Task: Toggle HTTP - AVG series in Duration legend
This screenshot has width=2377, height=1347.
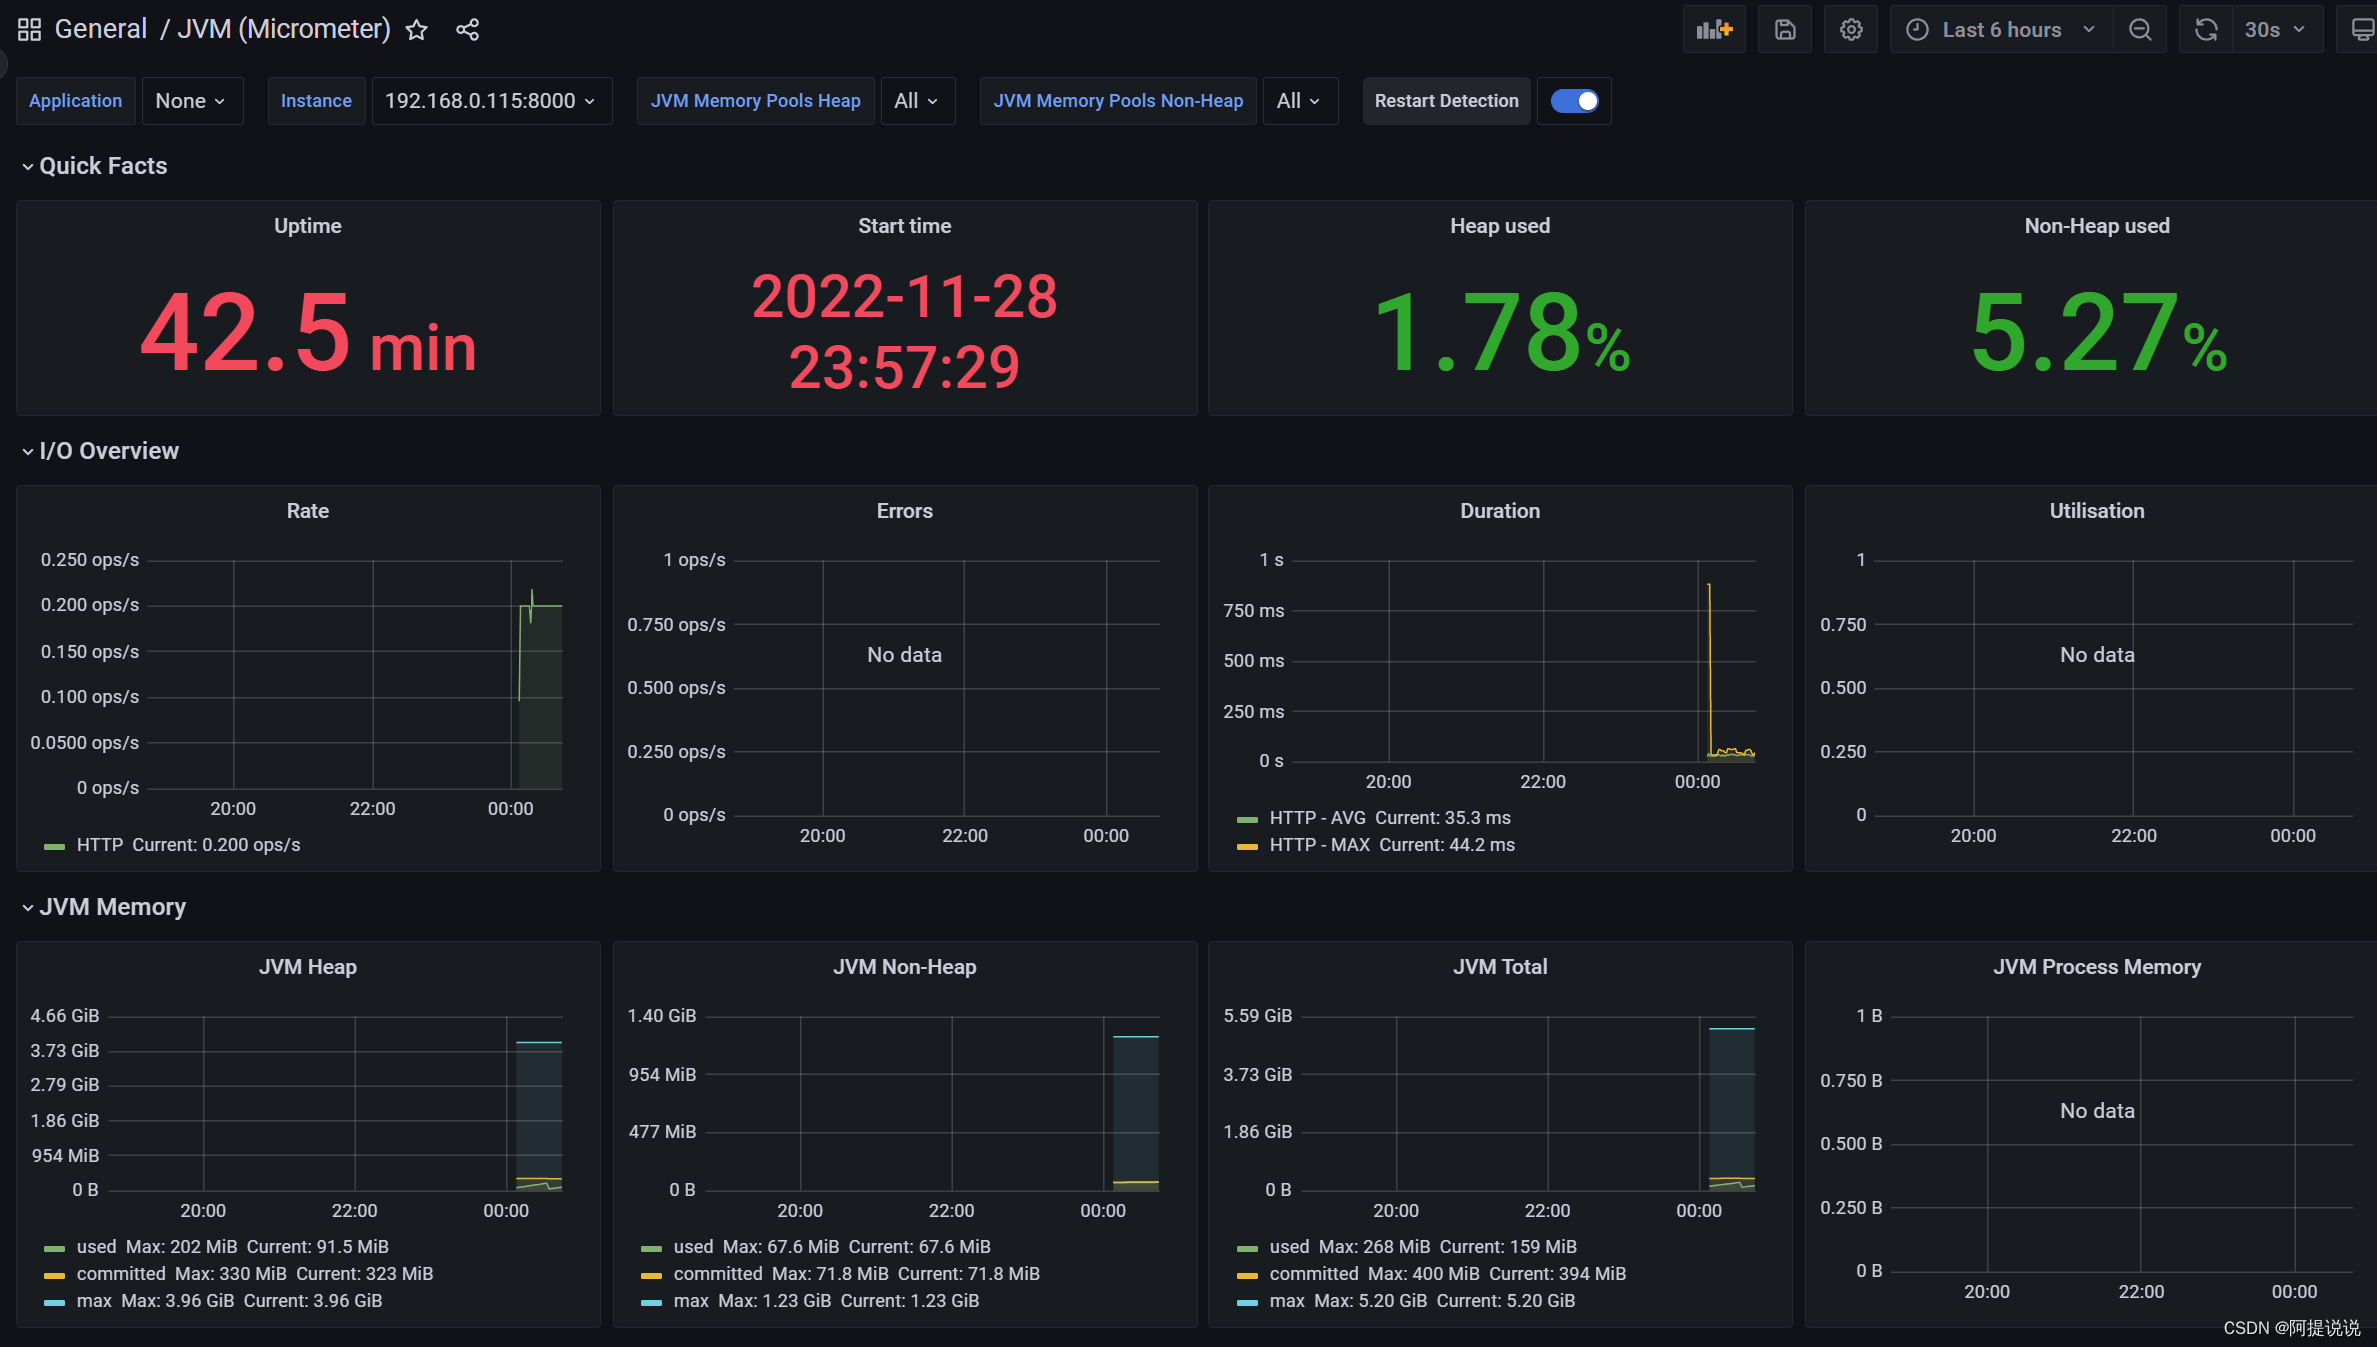Action: point(1318,818)
